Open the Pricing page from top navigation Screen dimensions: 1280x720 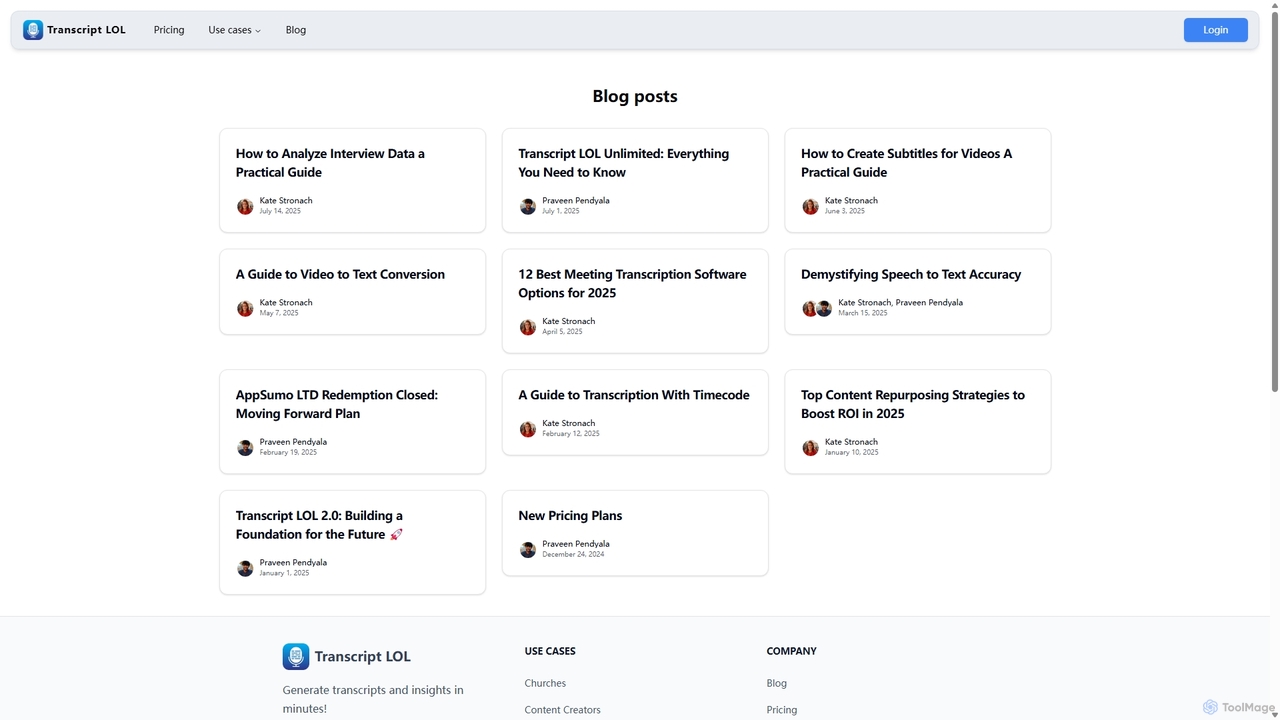[x=169, y=30]
